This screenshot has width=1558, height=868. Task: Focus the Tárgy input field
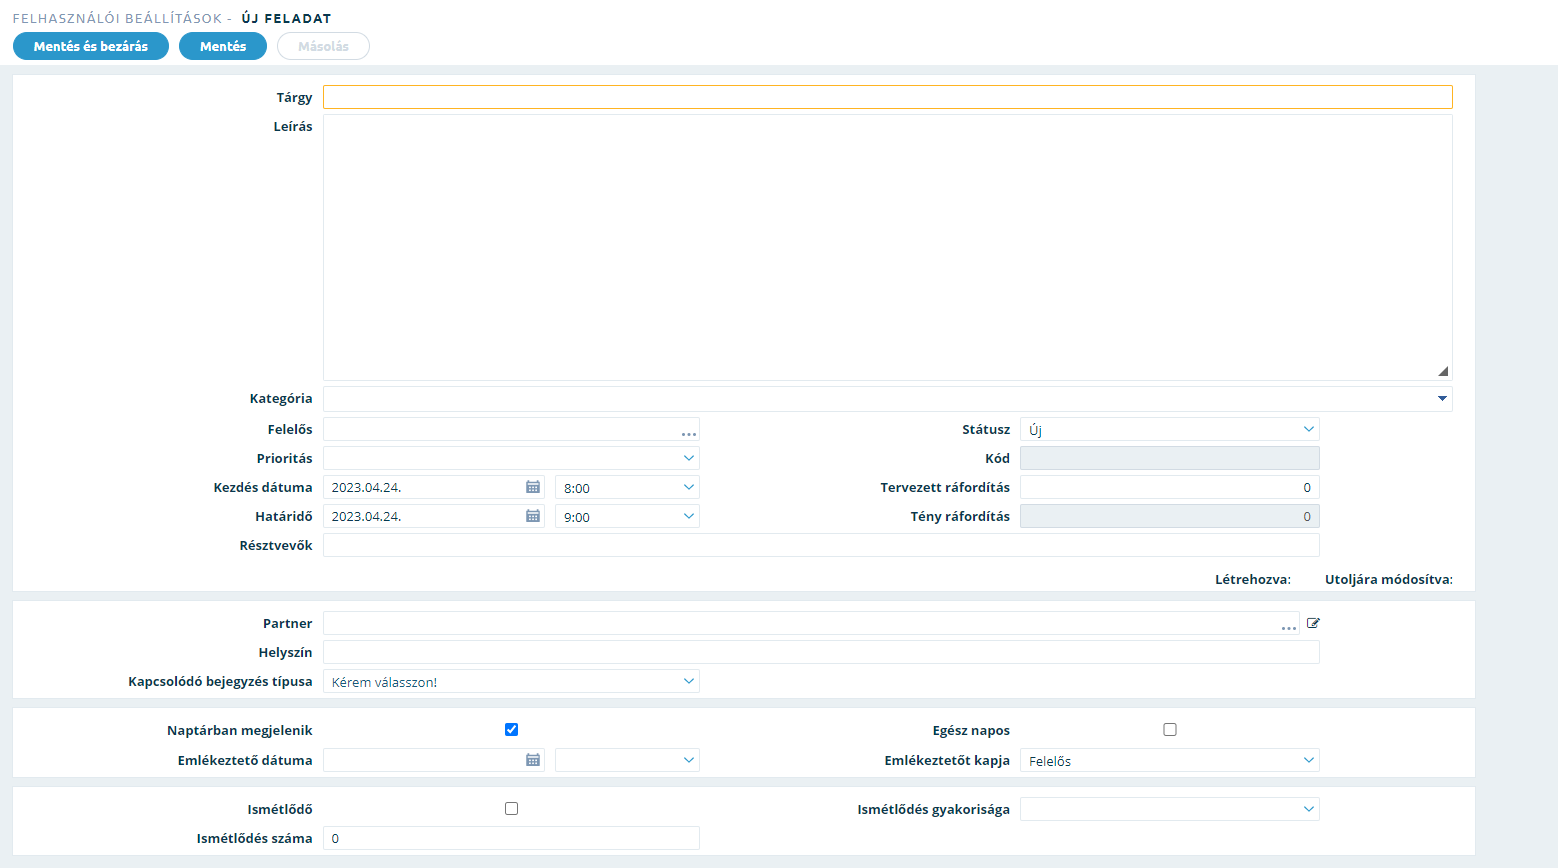click(x=887, y=97)
